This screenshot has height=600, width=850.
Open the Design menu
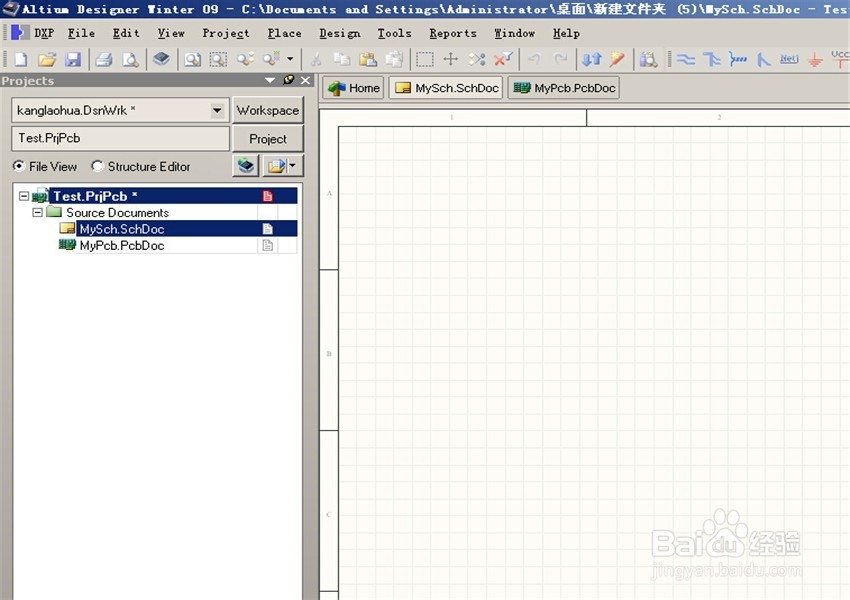click(340, 34)
